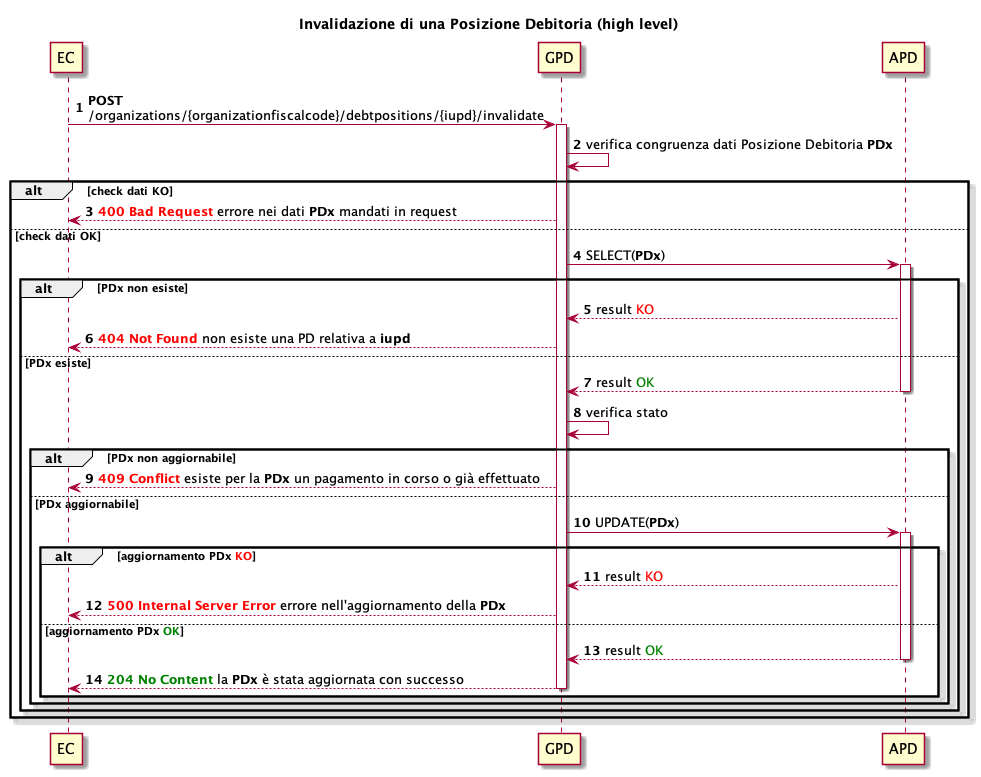981x777 pixels.
Task: Click the EC participant box at top
Action: (x=66, y=58)
